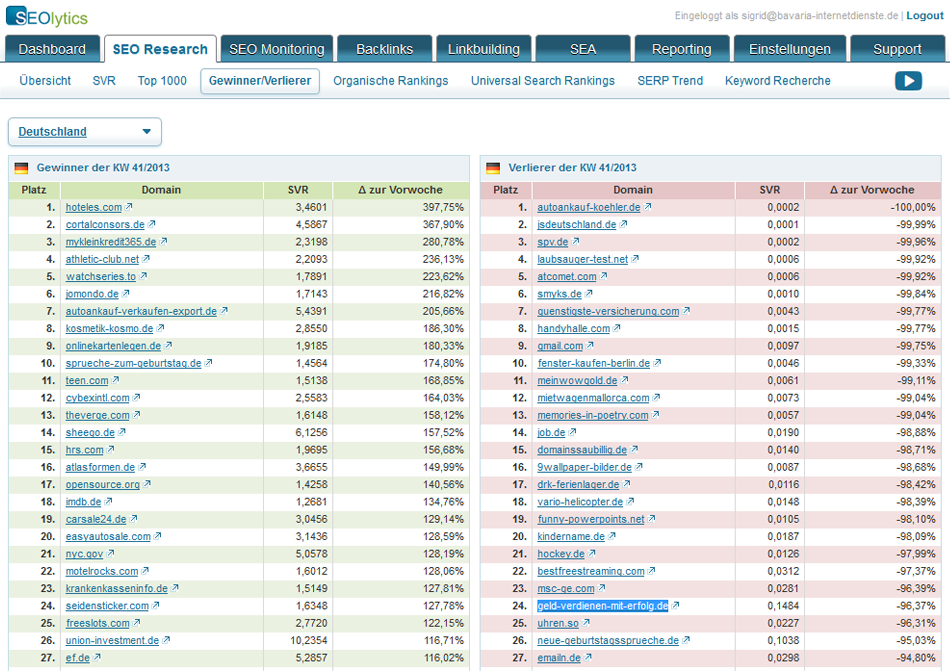Select SVR sub-navigation item
Screen dimensions: 950x671
point(104,81)
